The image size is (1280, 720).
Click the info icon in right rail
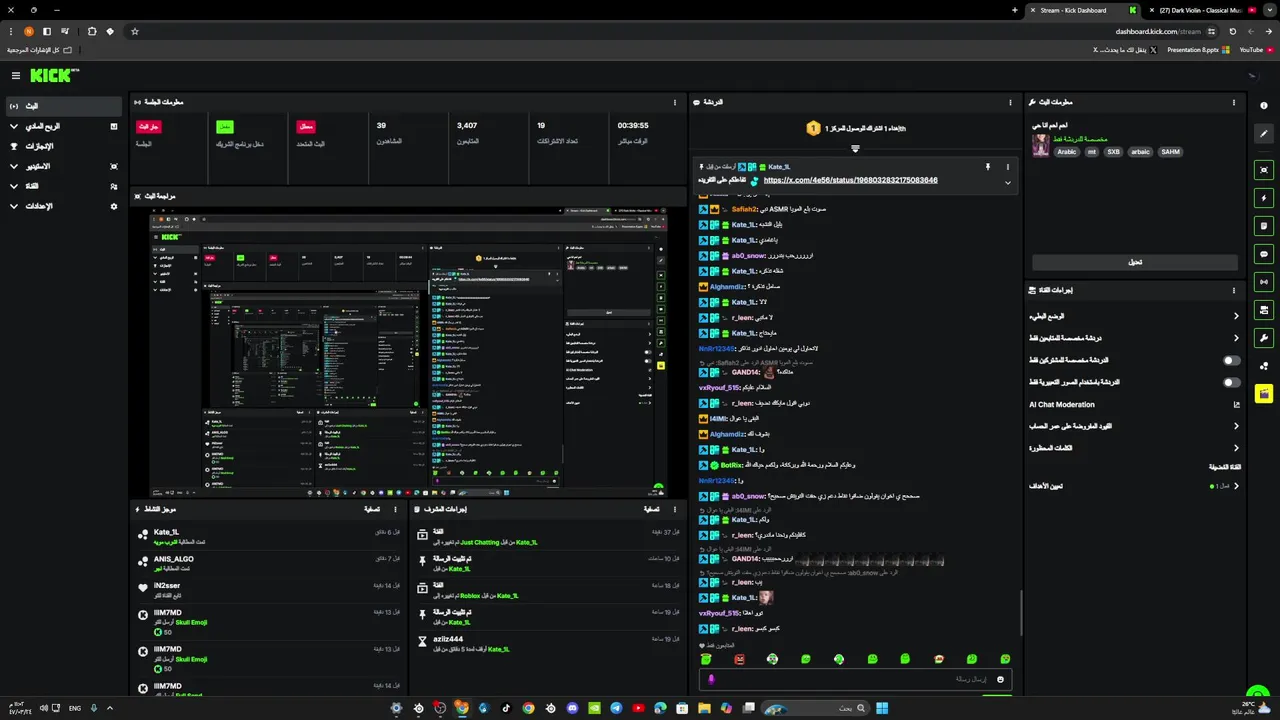point(1264,106)
